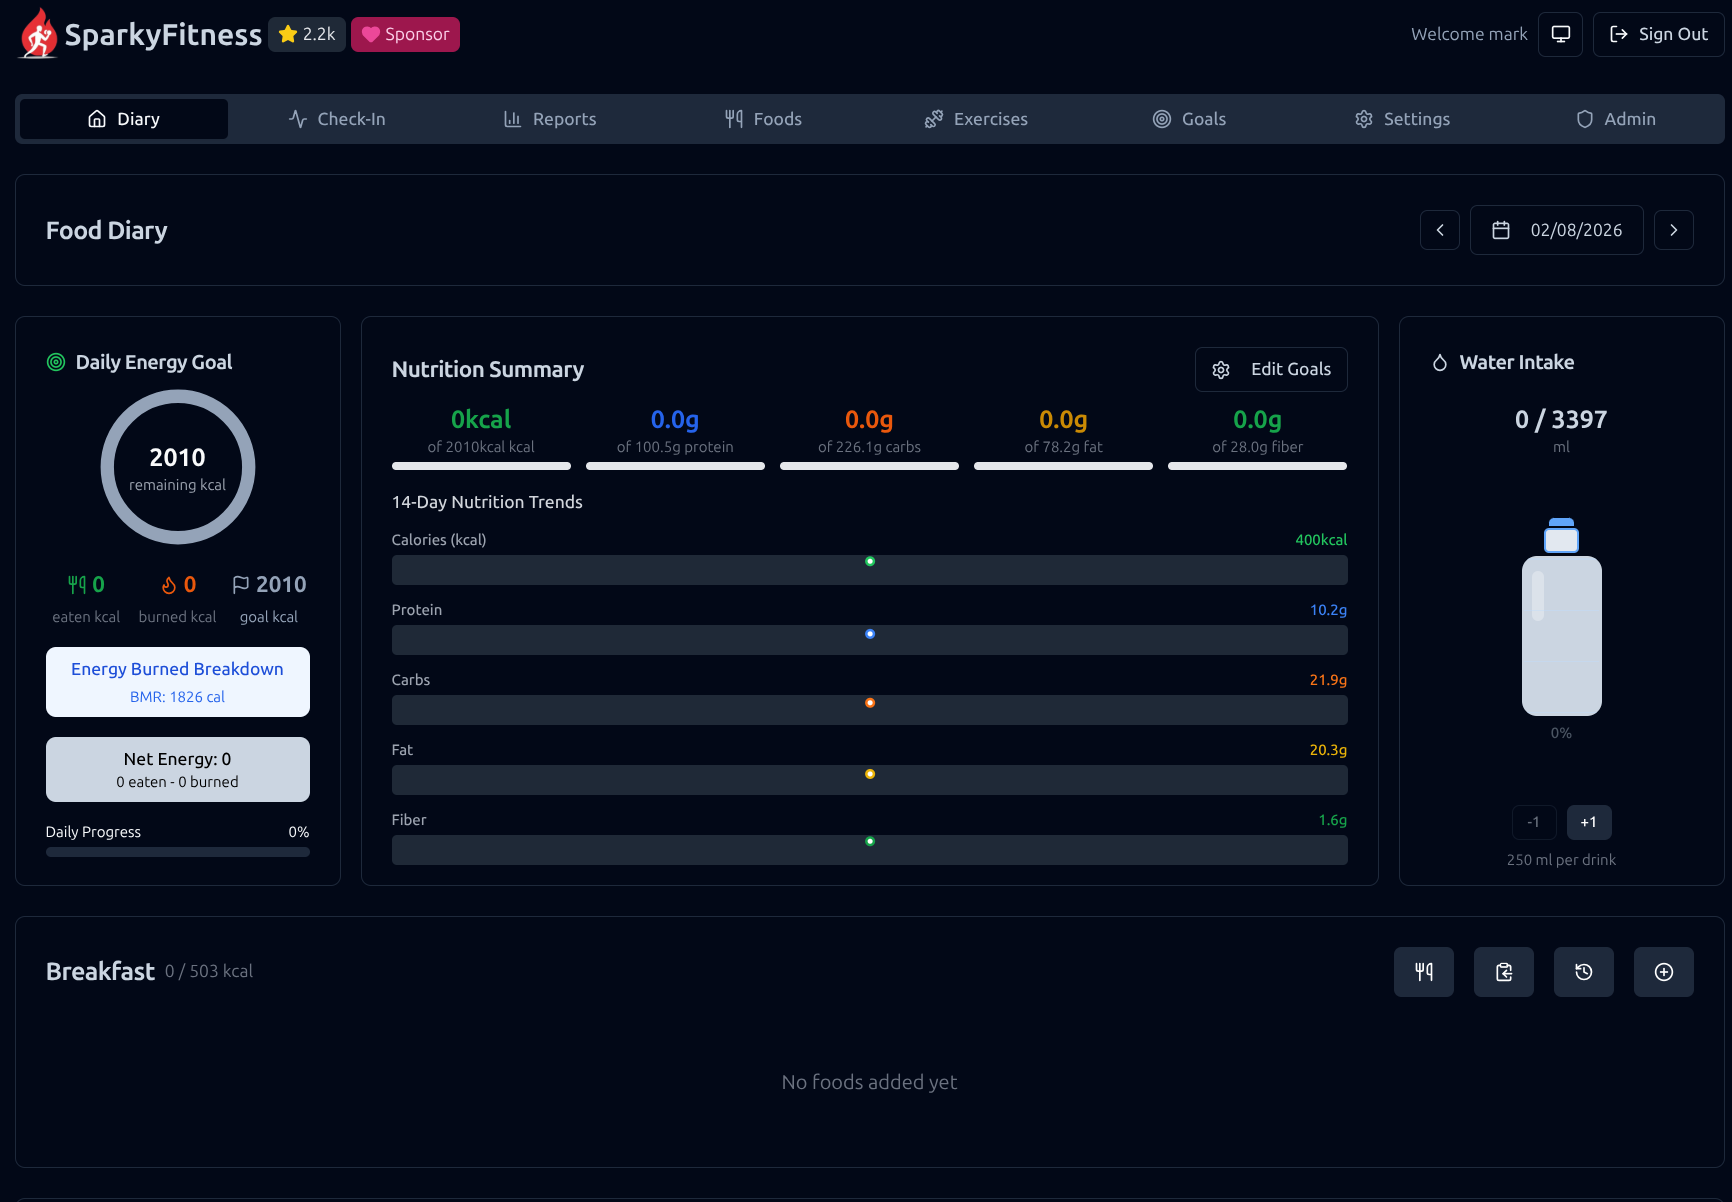Click the Calories 14-day trend bar
Viewport: 1732px width, 1202px height.
click(x=869, y=570)
